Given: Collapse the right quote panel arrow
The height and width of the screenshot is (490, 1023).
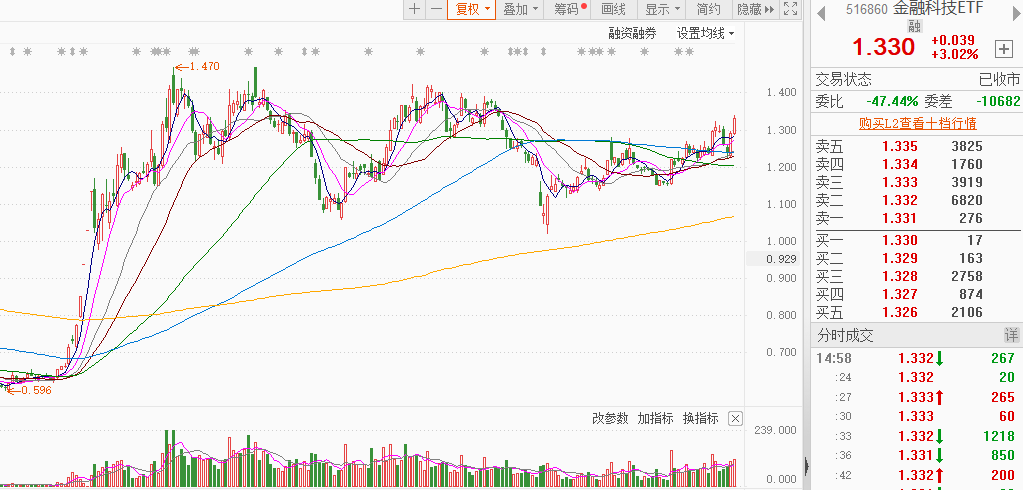Looking at the screenshot, I should pyautogui.click(x=807, y=465).
